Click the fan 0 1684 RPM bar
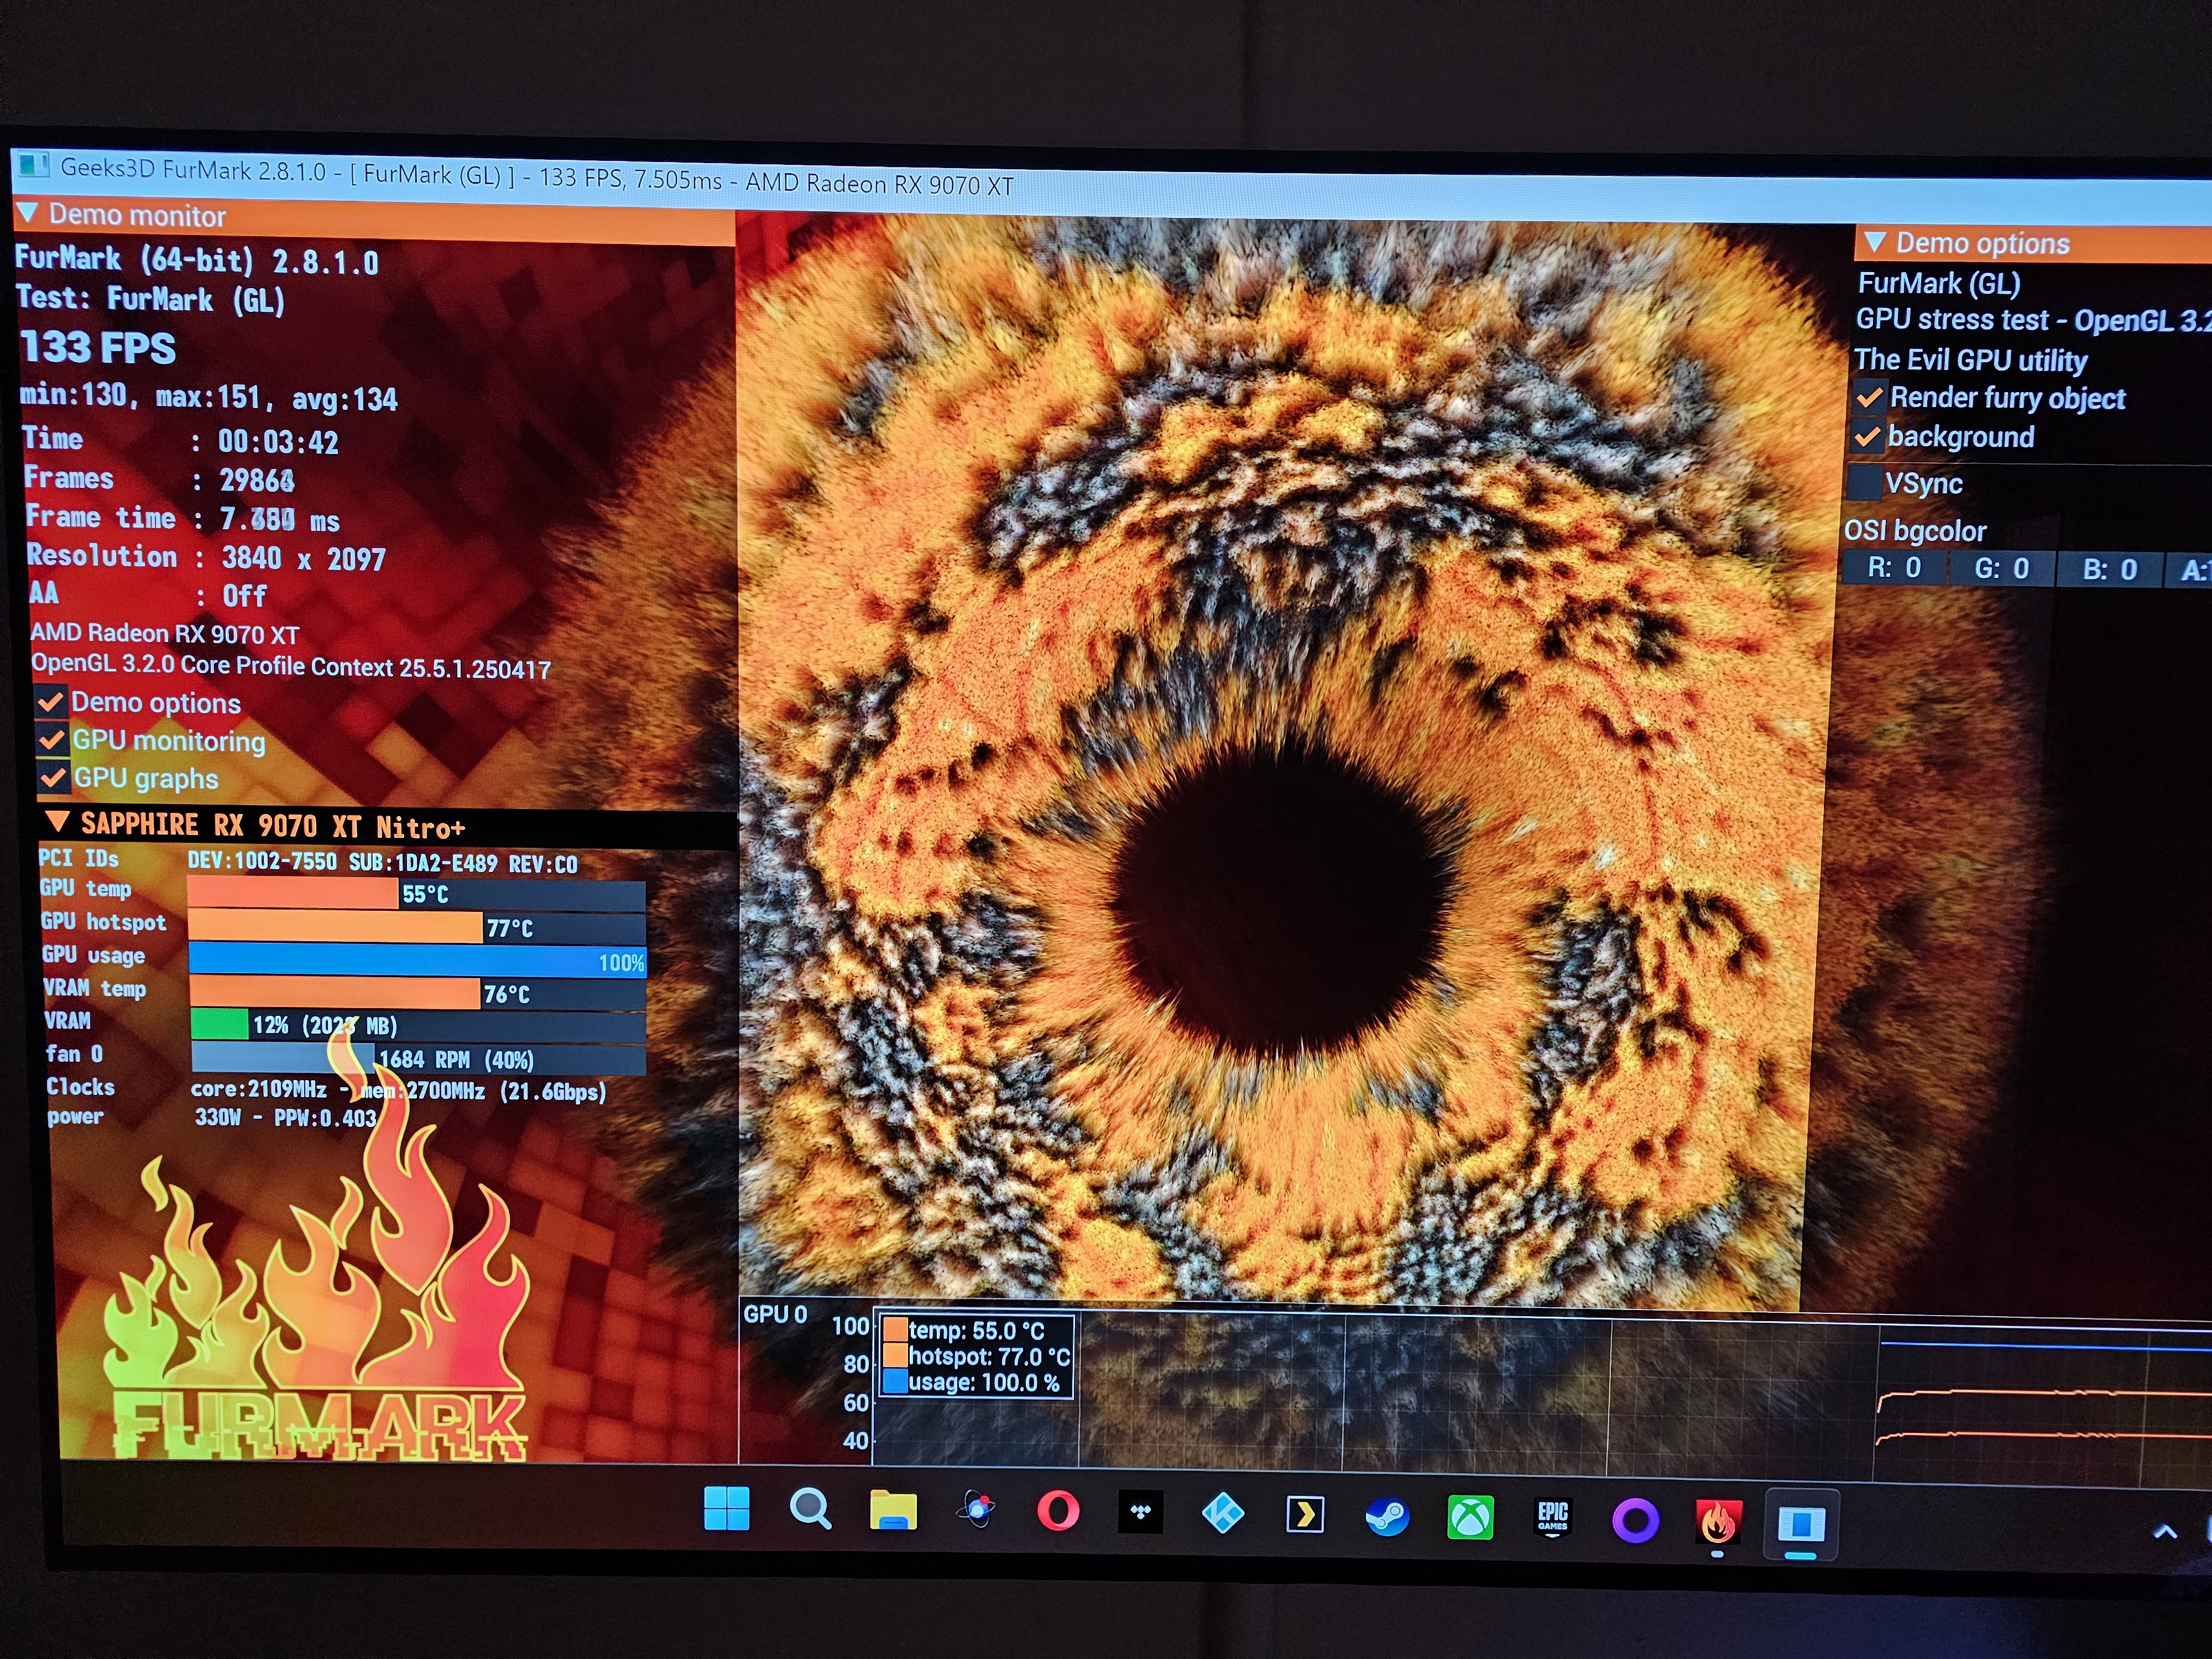 (x=419, y=1058)
